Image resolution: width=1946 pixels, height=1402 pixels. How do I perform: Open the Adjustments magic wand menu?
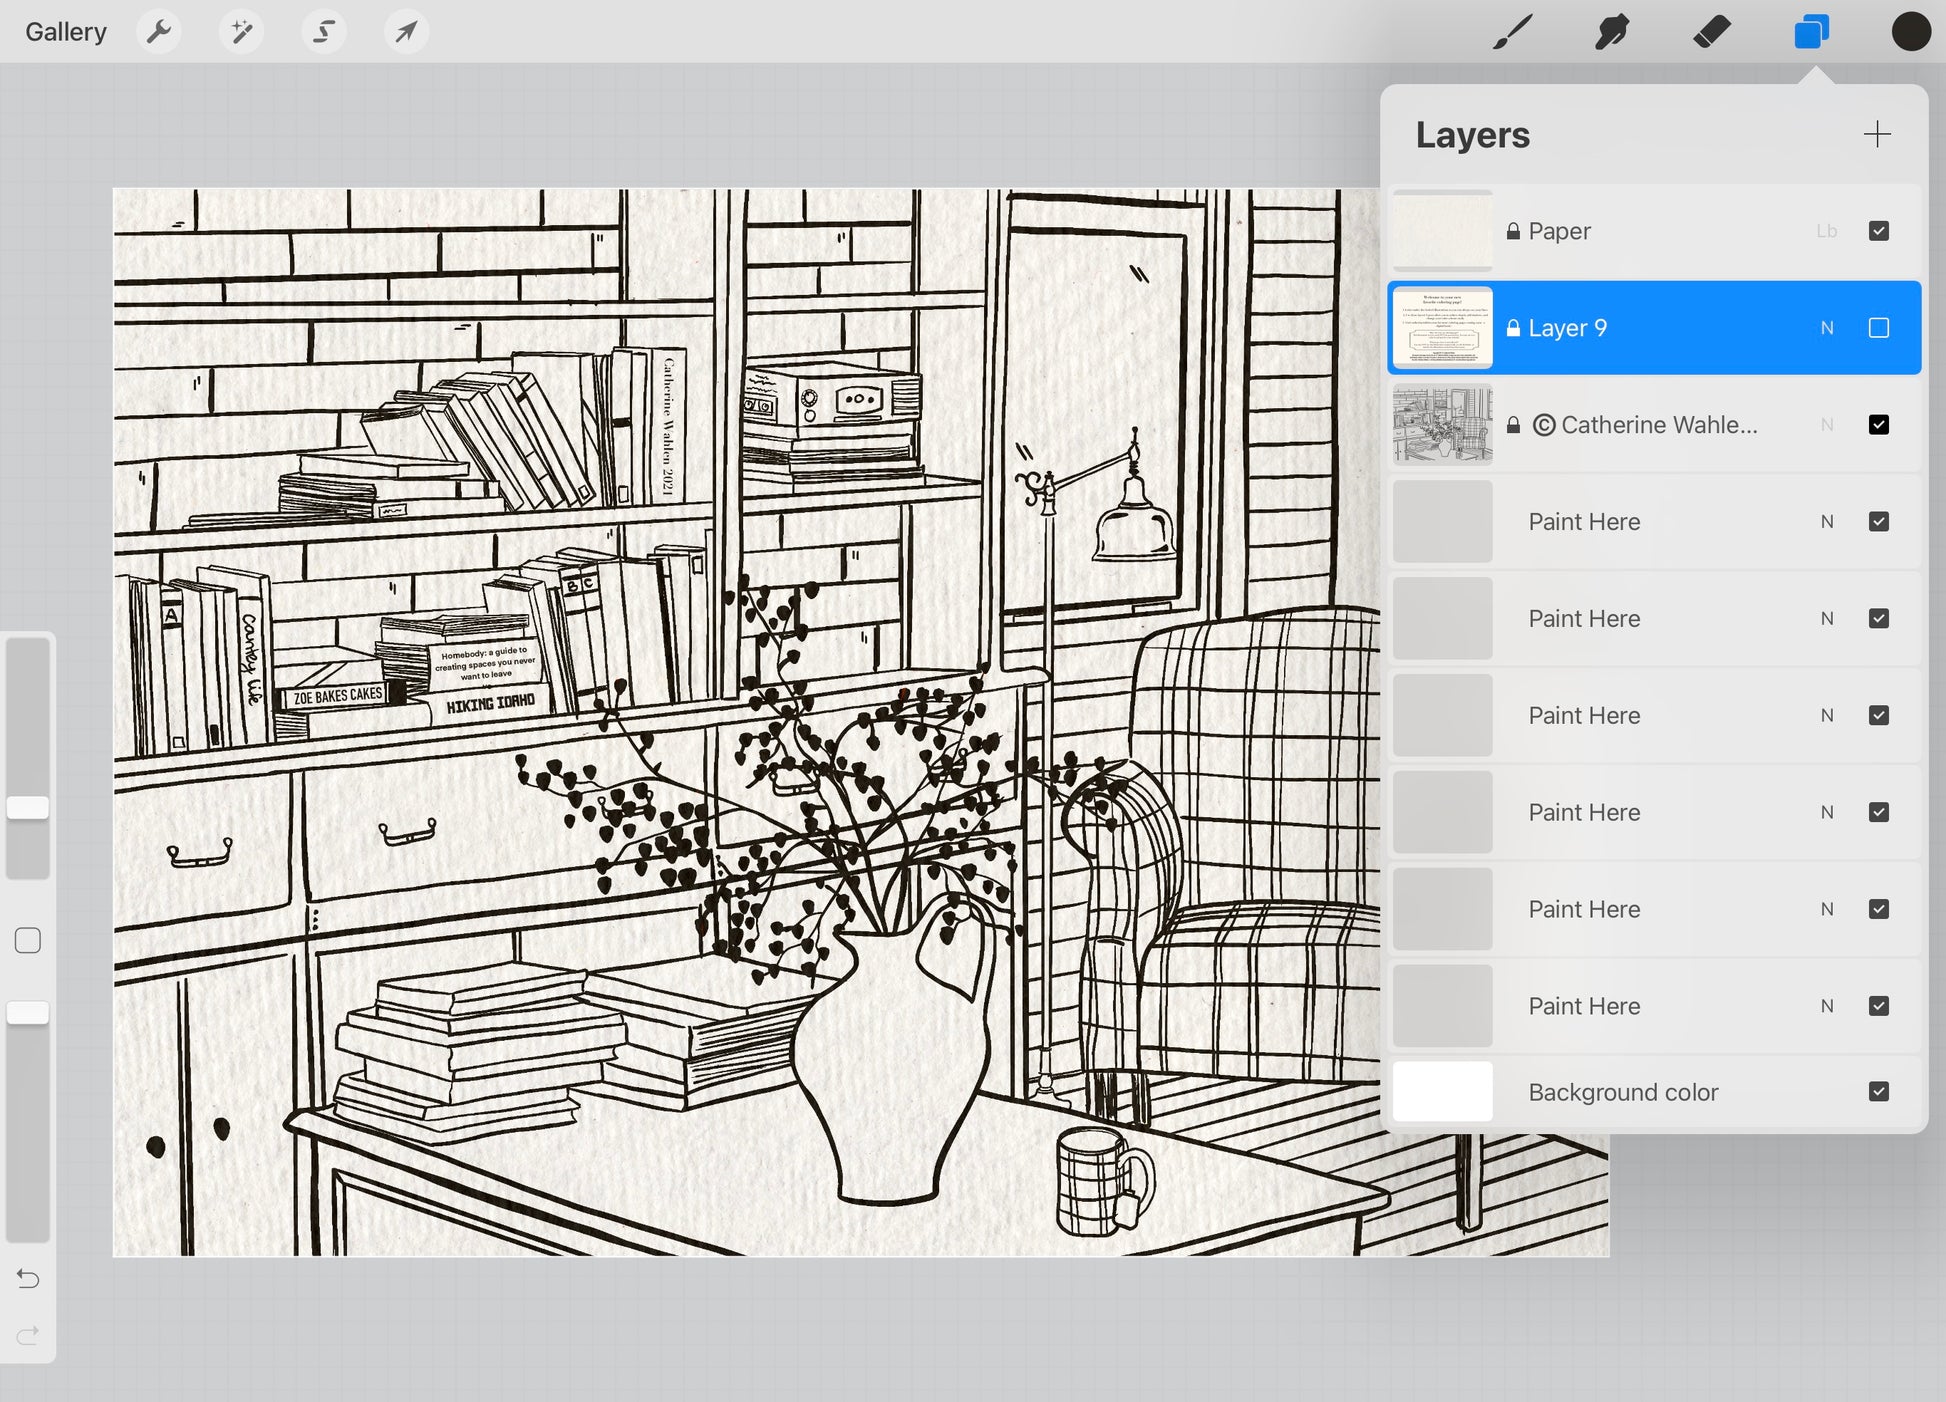[241, 32]
